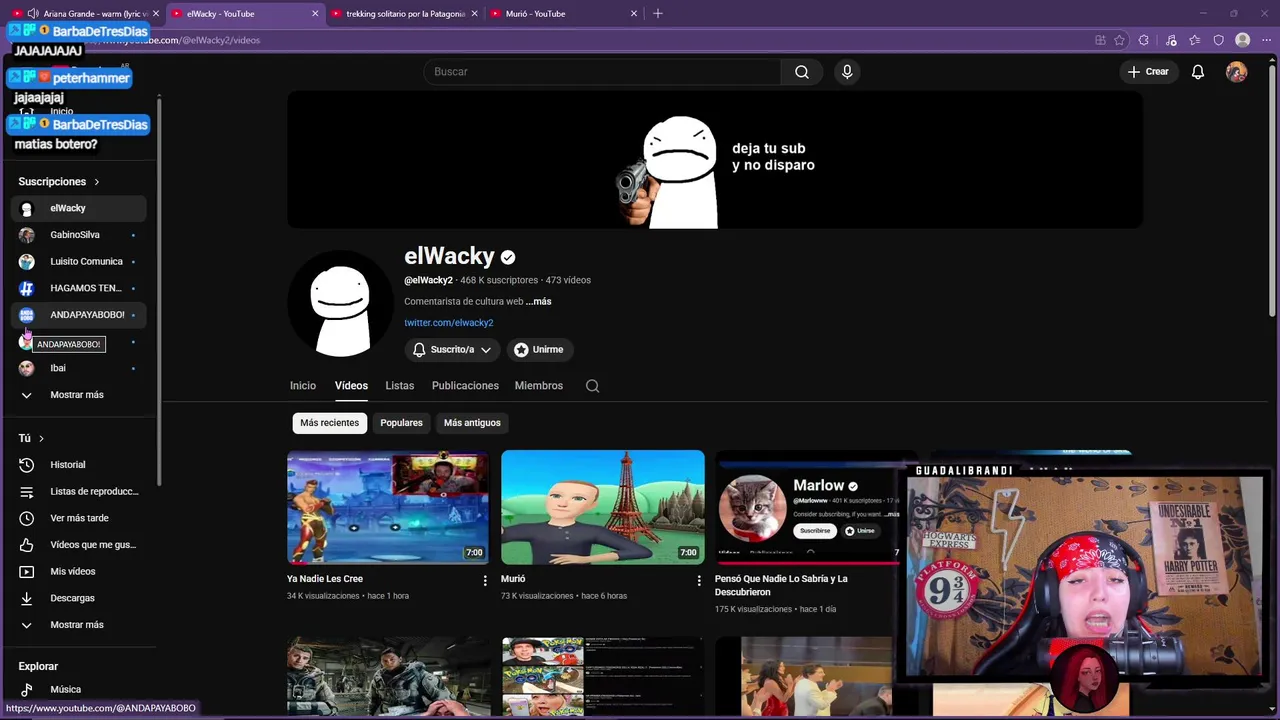Click the Unirme membership button
Image resolution: width=1280 pixels, height=720 pixels.
point(539,350)
